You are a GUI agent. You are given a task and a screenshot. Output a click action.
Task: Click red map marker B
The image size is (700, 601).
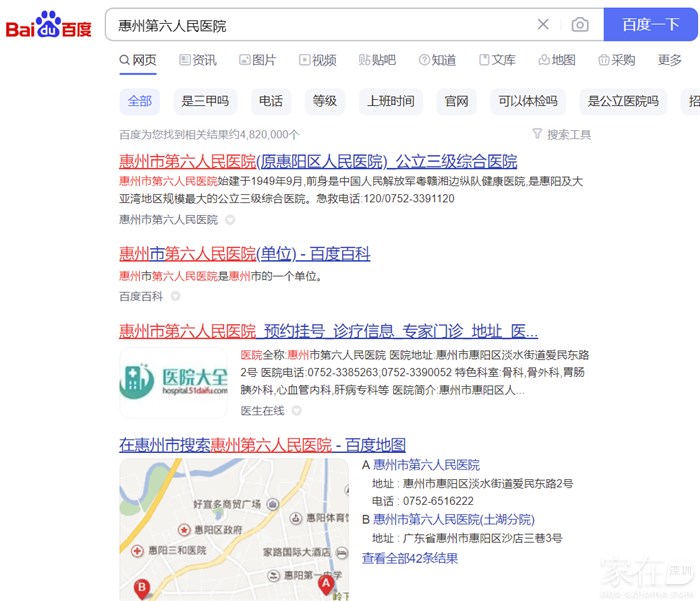tap(142, 588)
